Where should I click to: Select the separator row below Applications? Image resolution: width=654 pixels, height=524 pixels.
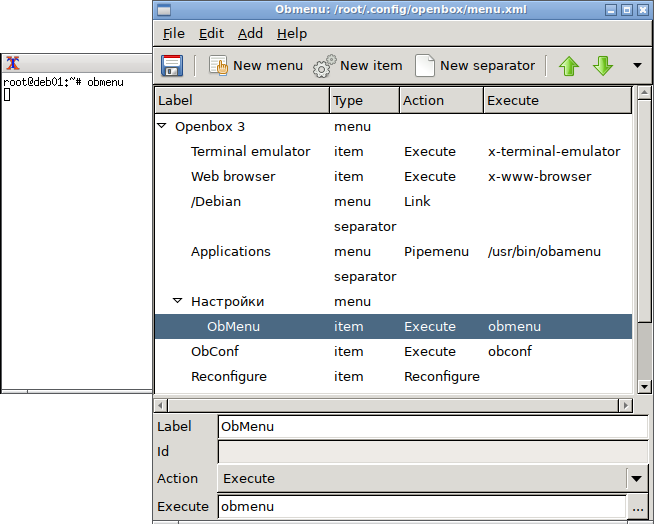coord(393,277)
